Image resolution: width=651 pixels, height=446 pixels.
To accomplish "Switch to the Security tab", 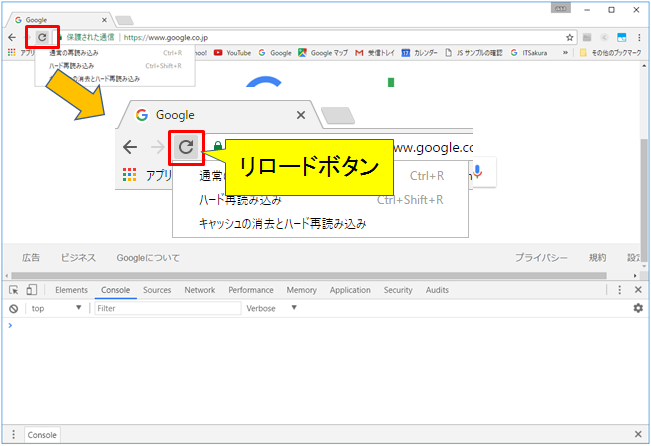I will pos(398,290).
